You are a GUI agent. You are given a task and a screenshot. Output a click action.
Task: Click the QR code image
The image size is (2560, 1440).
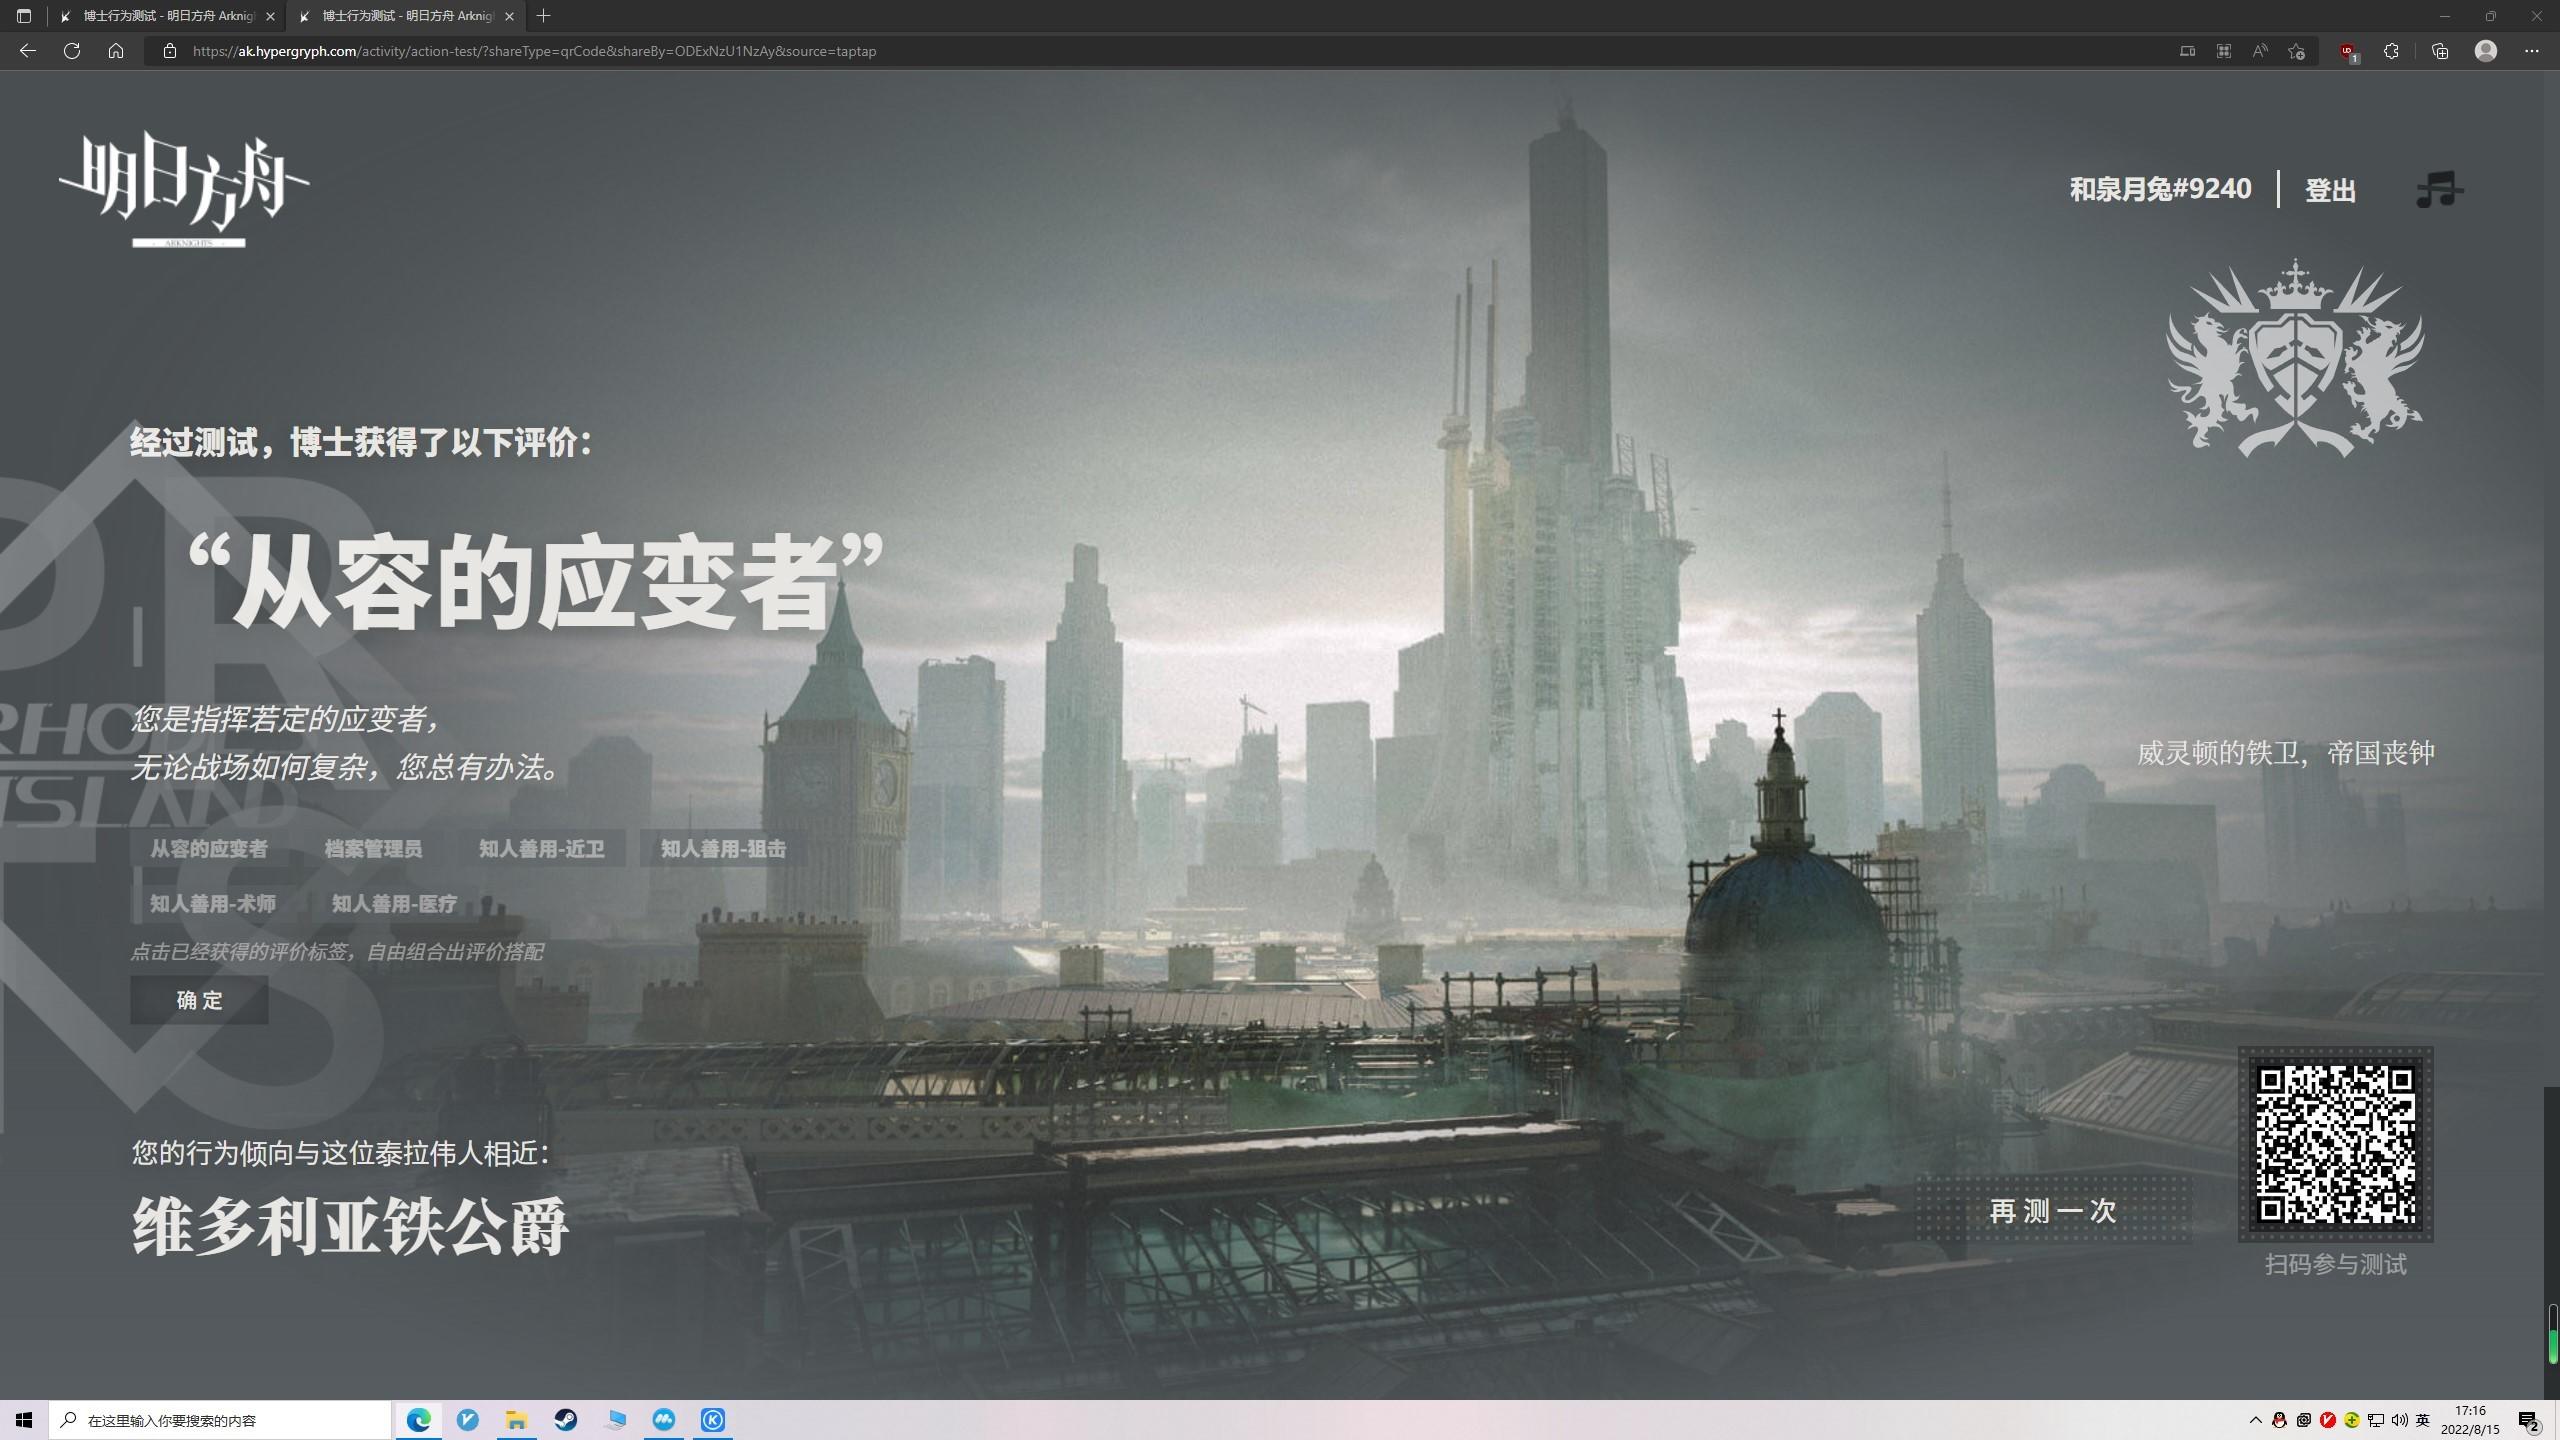click(x=2335, y=1145)
